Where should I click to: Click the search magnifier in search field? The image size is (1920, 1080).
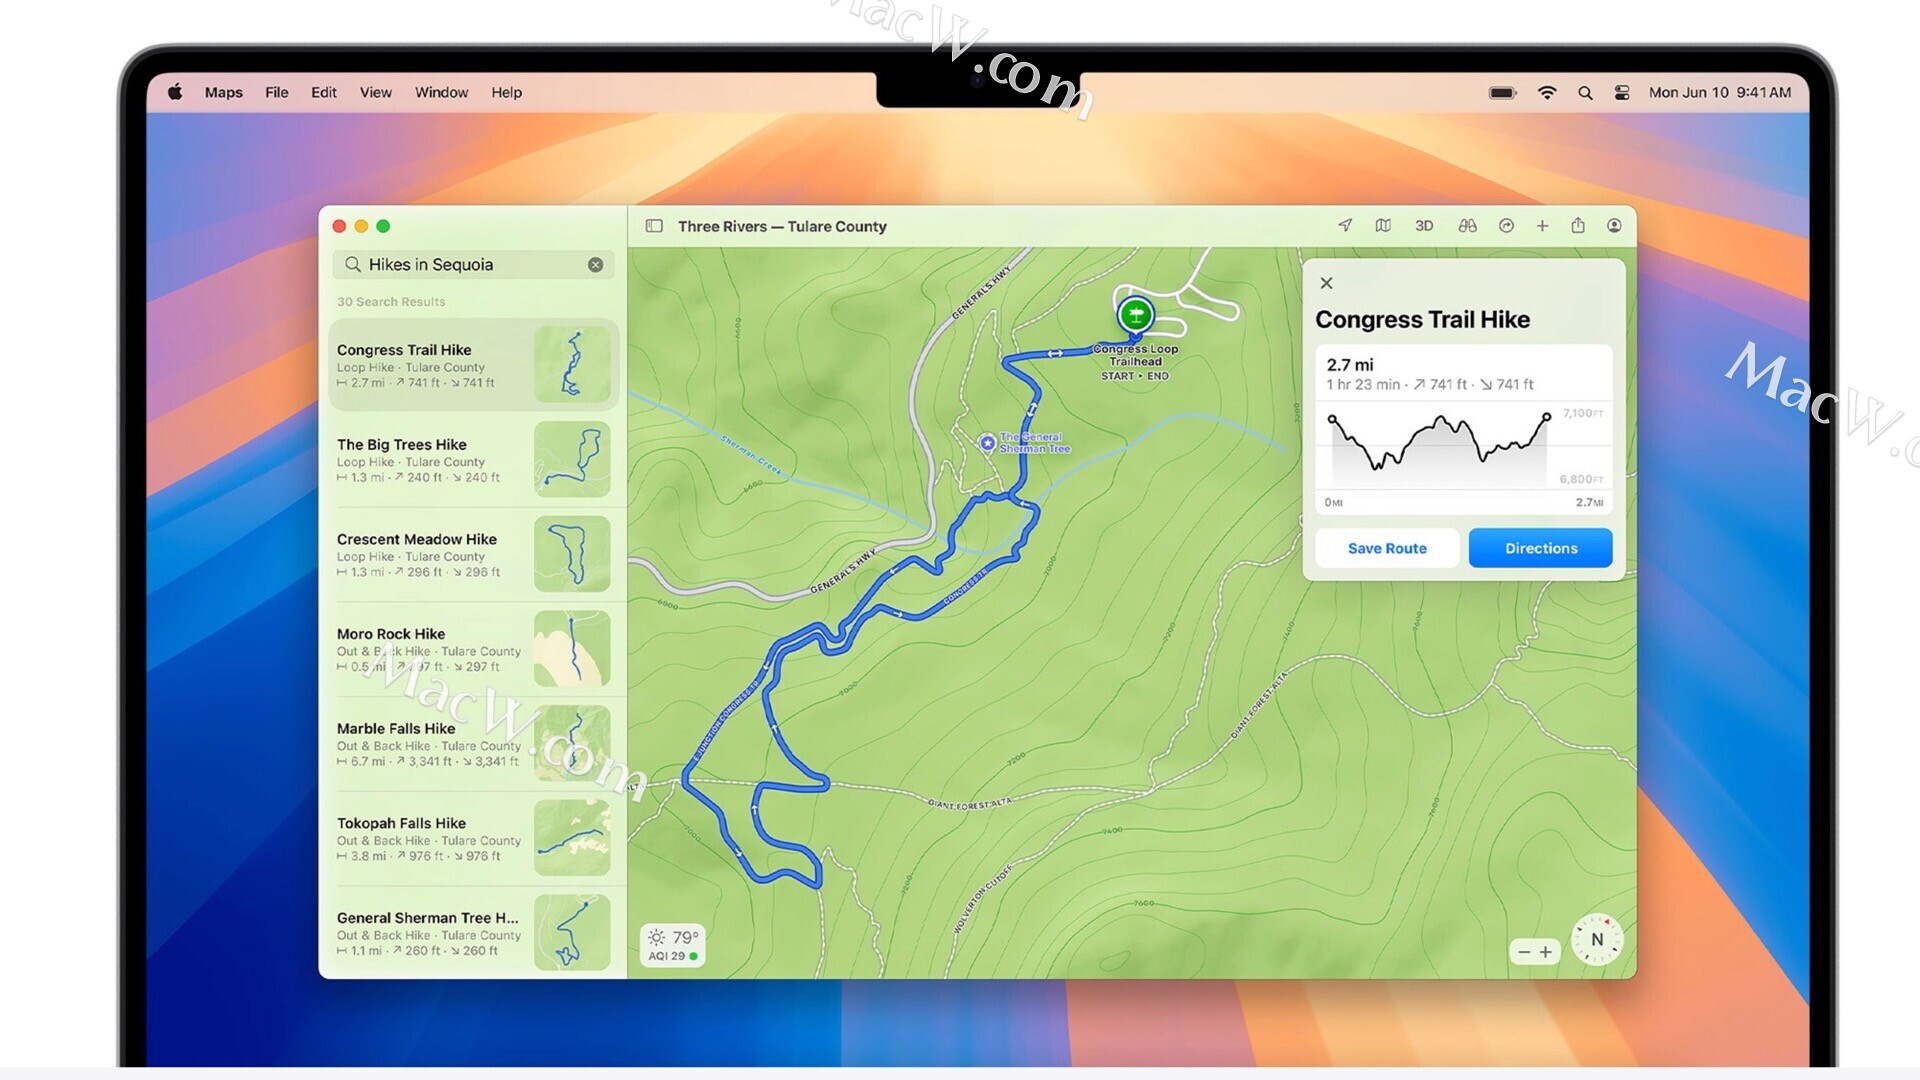pyautogui.click(x=352, y=264)
